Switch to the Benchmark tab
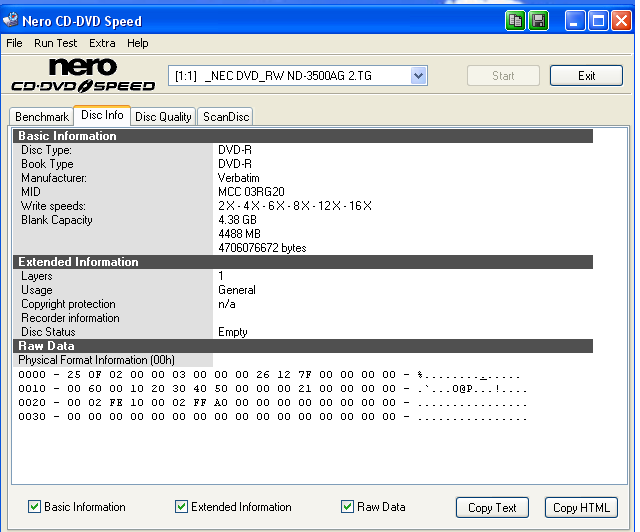 pyautogui.click(x=42, y=117)
